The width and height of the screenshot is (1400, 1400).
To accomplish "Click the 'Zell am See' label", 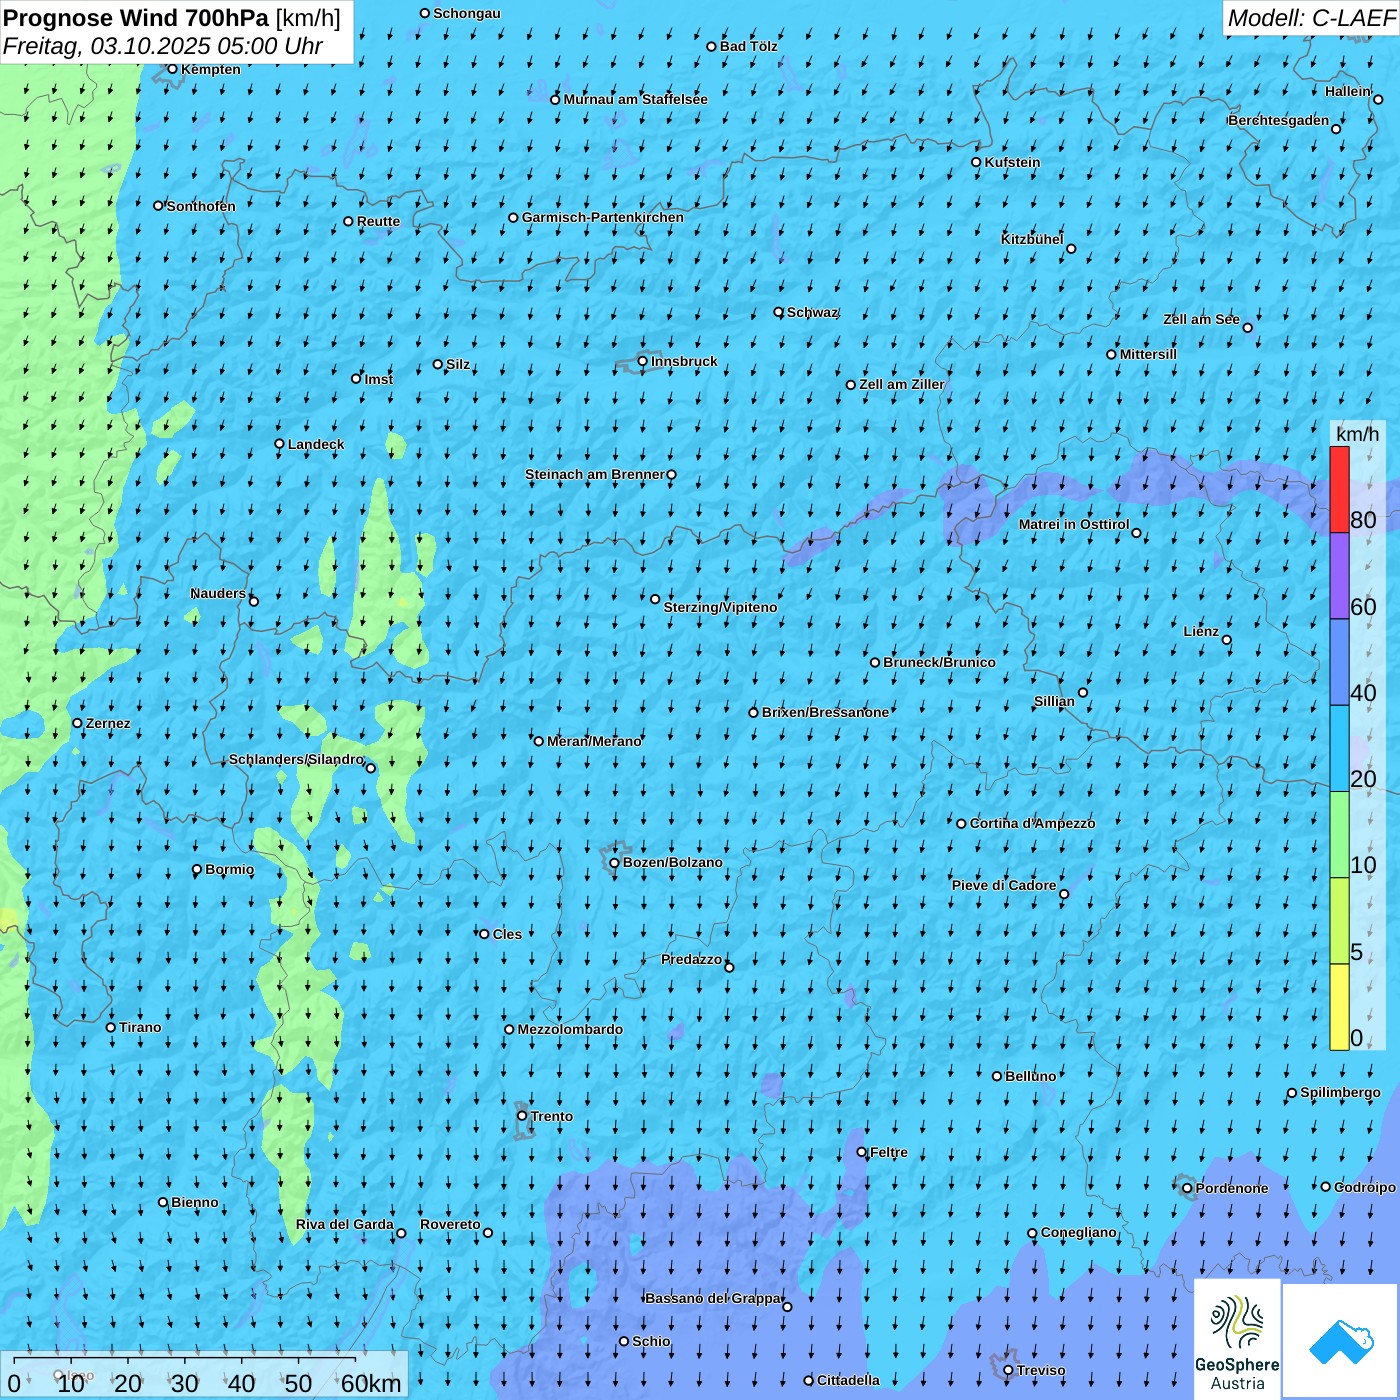I will [x=1202, y=319].
